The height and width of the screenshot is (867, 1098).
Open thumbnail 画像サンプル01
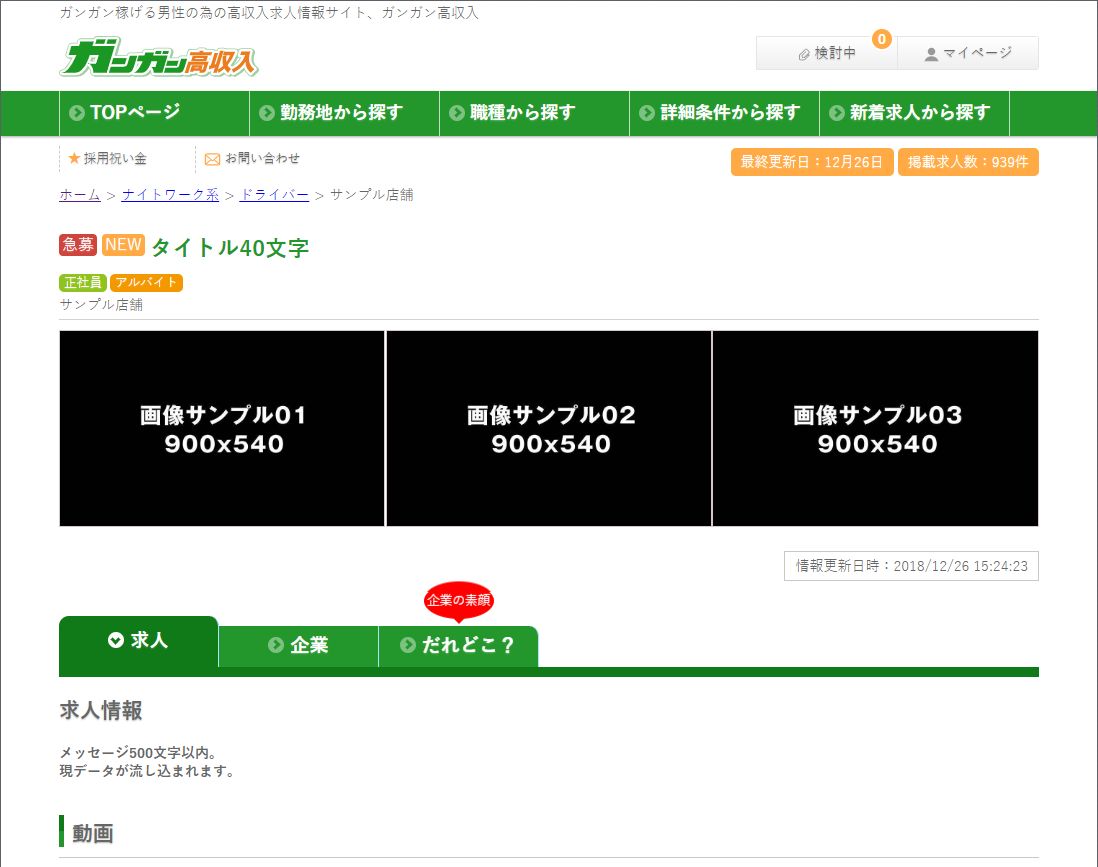tap(222, 429)
